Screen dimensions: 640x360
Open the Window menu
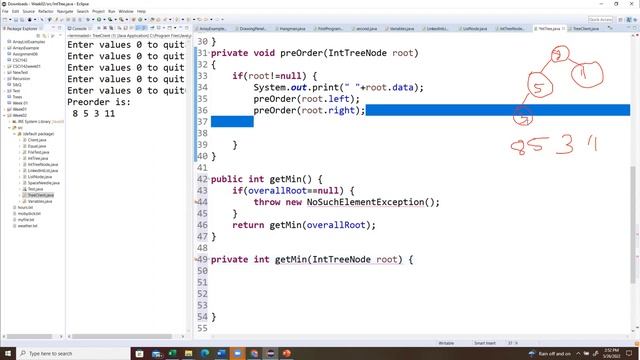126,11
